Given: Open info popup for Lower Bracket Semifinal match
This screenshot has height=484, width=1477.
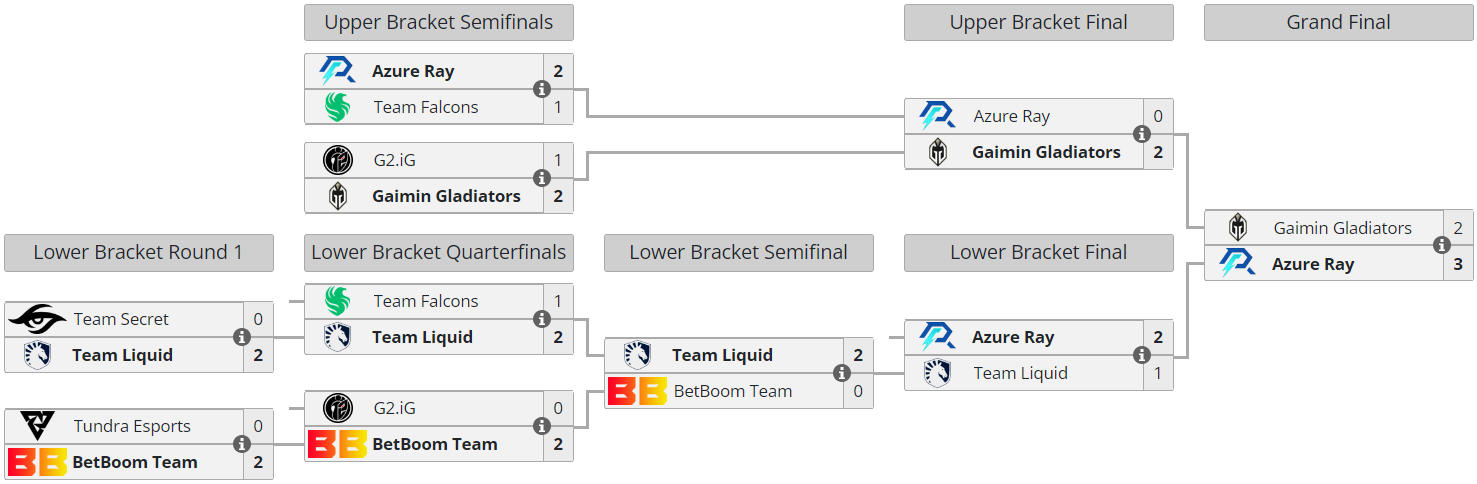Looking at the screenshot, I should [841, 373].
